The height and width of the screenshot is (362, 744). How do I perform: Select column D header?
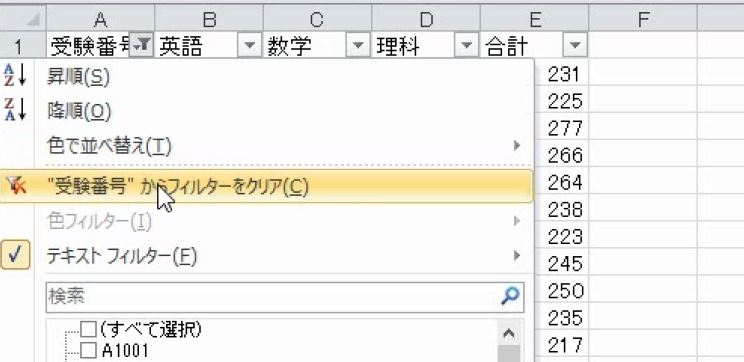426,19
